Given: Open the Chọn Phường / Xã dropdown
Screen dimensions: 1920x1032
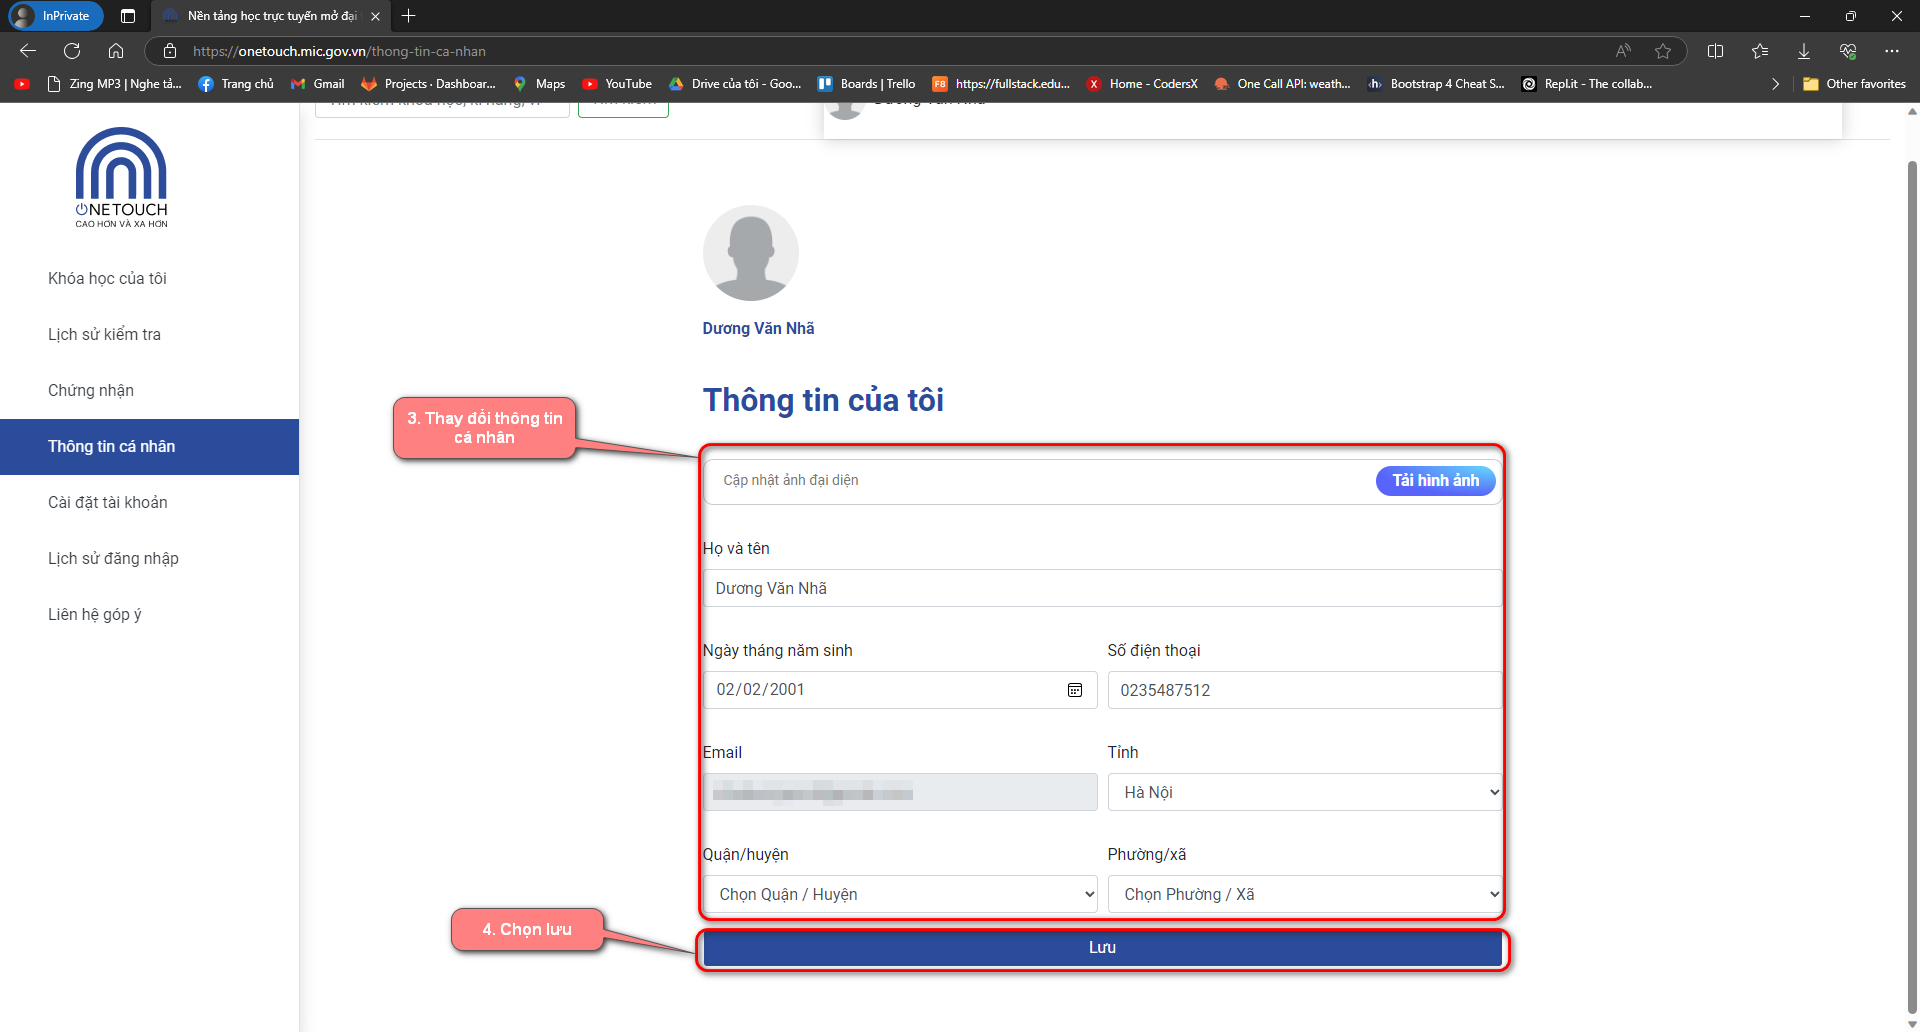Looking at the screenshot, I should (x=1304, y=894).
